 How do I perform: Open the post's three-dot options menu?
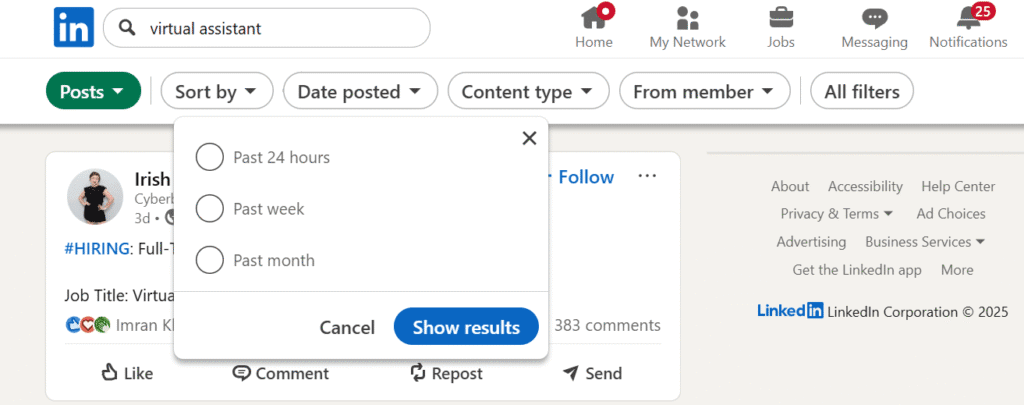pos(647,176)
